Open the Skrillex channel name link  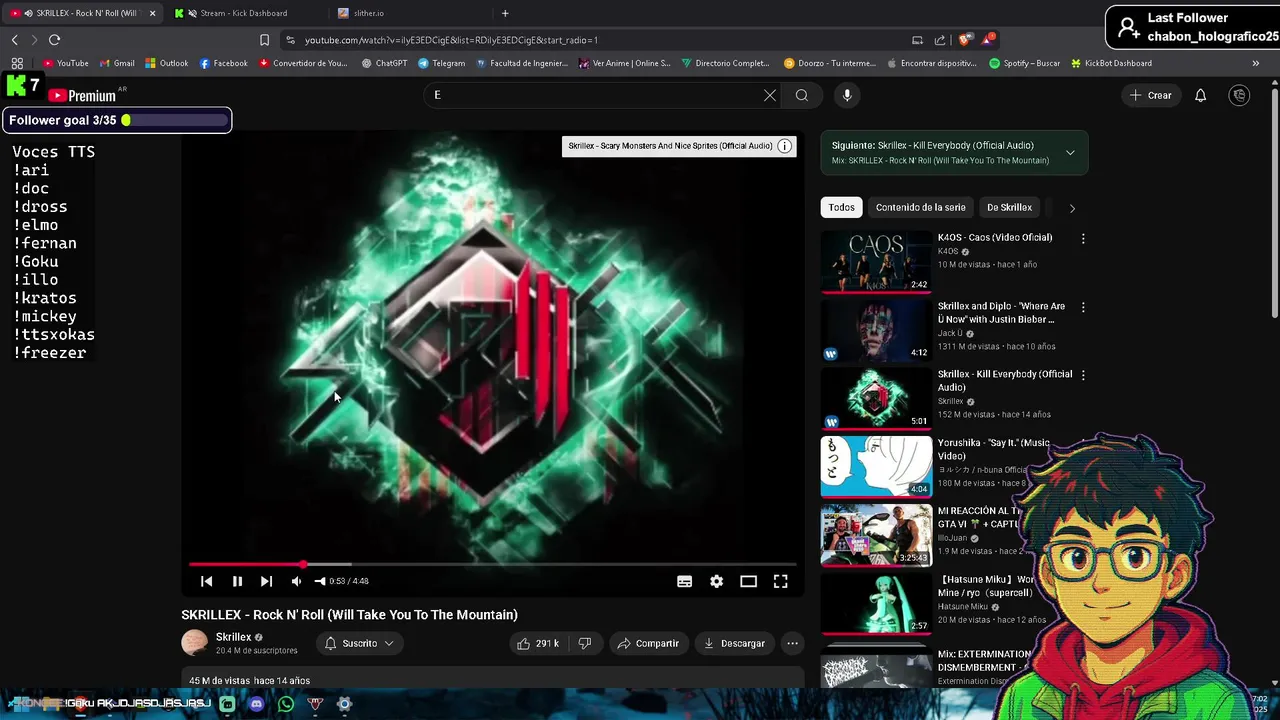(x=233, y=637)
